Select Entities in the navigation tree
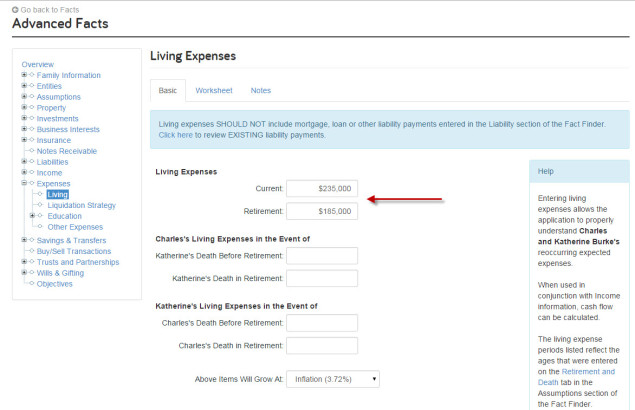The height and width of the screenshot is (410, 635). point(49,86)
